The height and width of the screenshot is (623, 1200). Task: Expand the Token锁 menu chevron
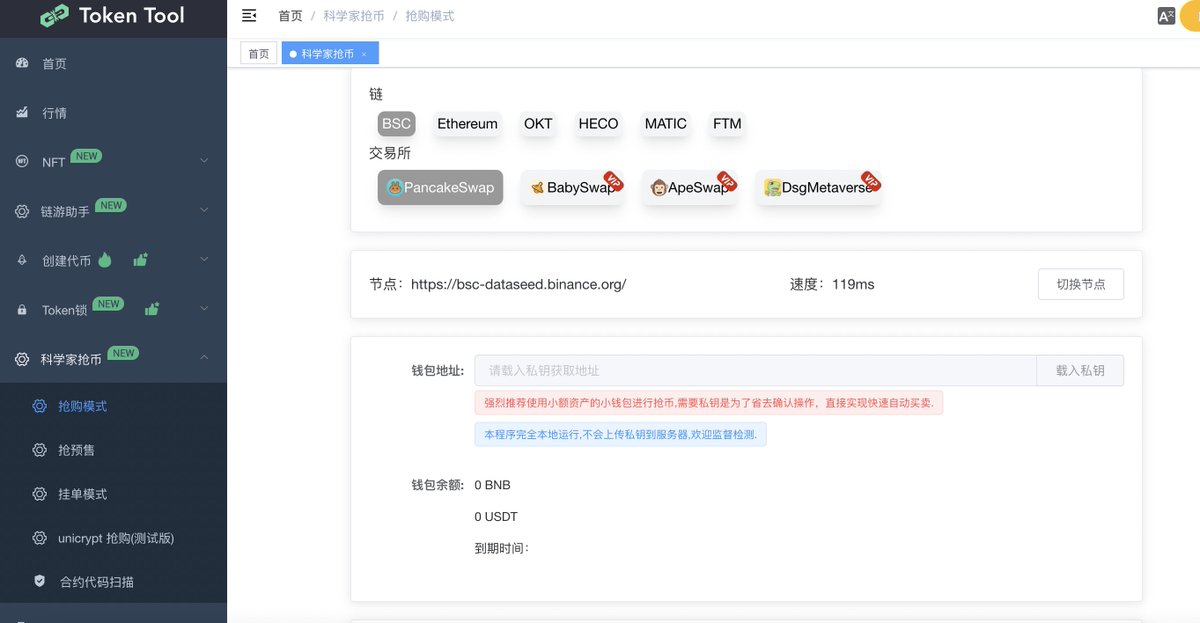(204, 310)
